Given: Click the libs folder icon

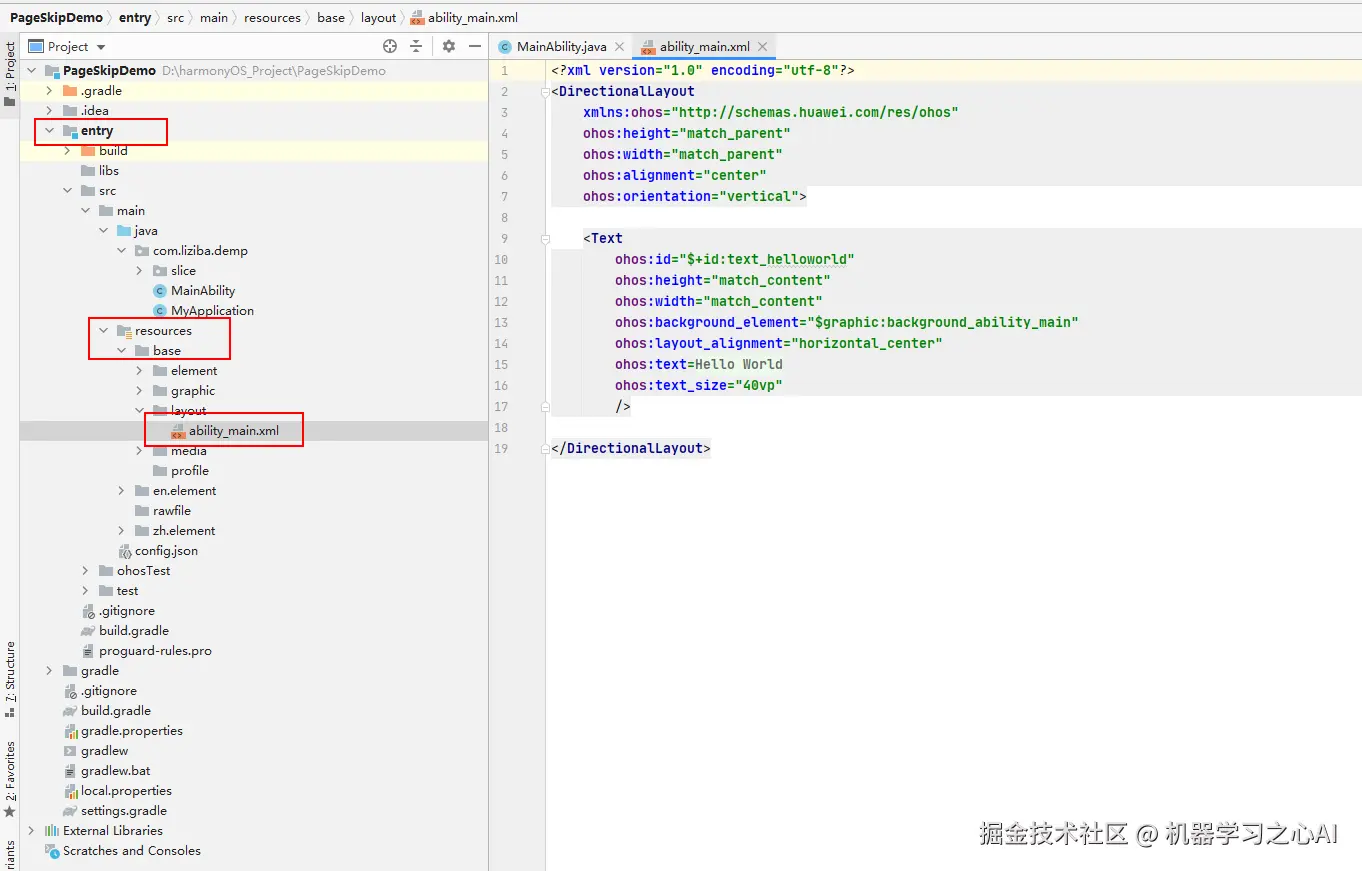Looking at the screenshot, I should tap(88, 171).
